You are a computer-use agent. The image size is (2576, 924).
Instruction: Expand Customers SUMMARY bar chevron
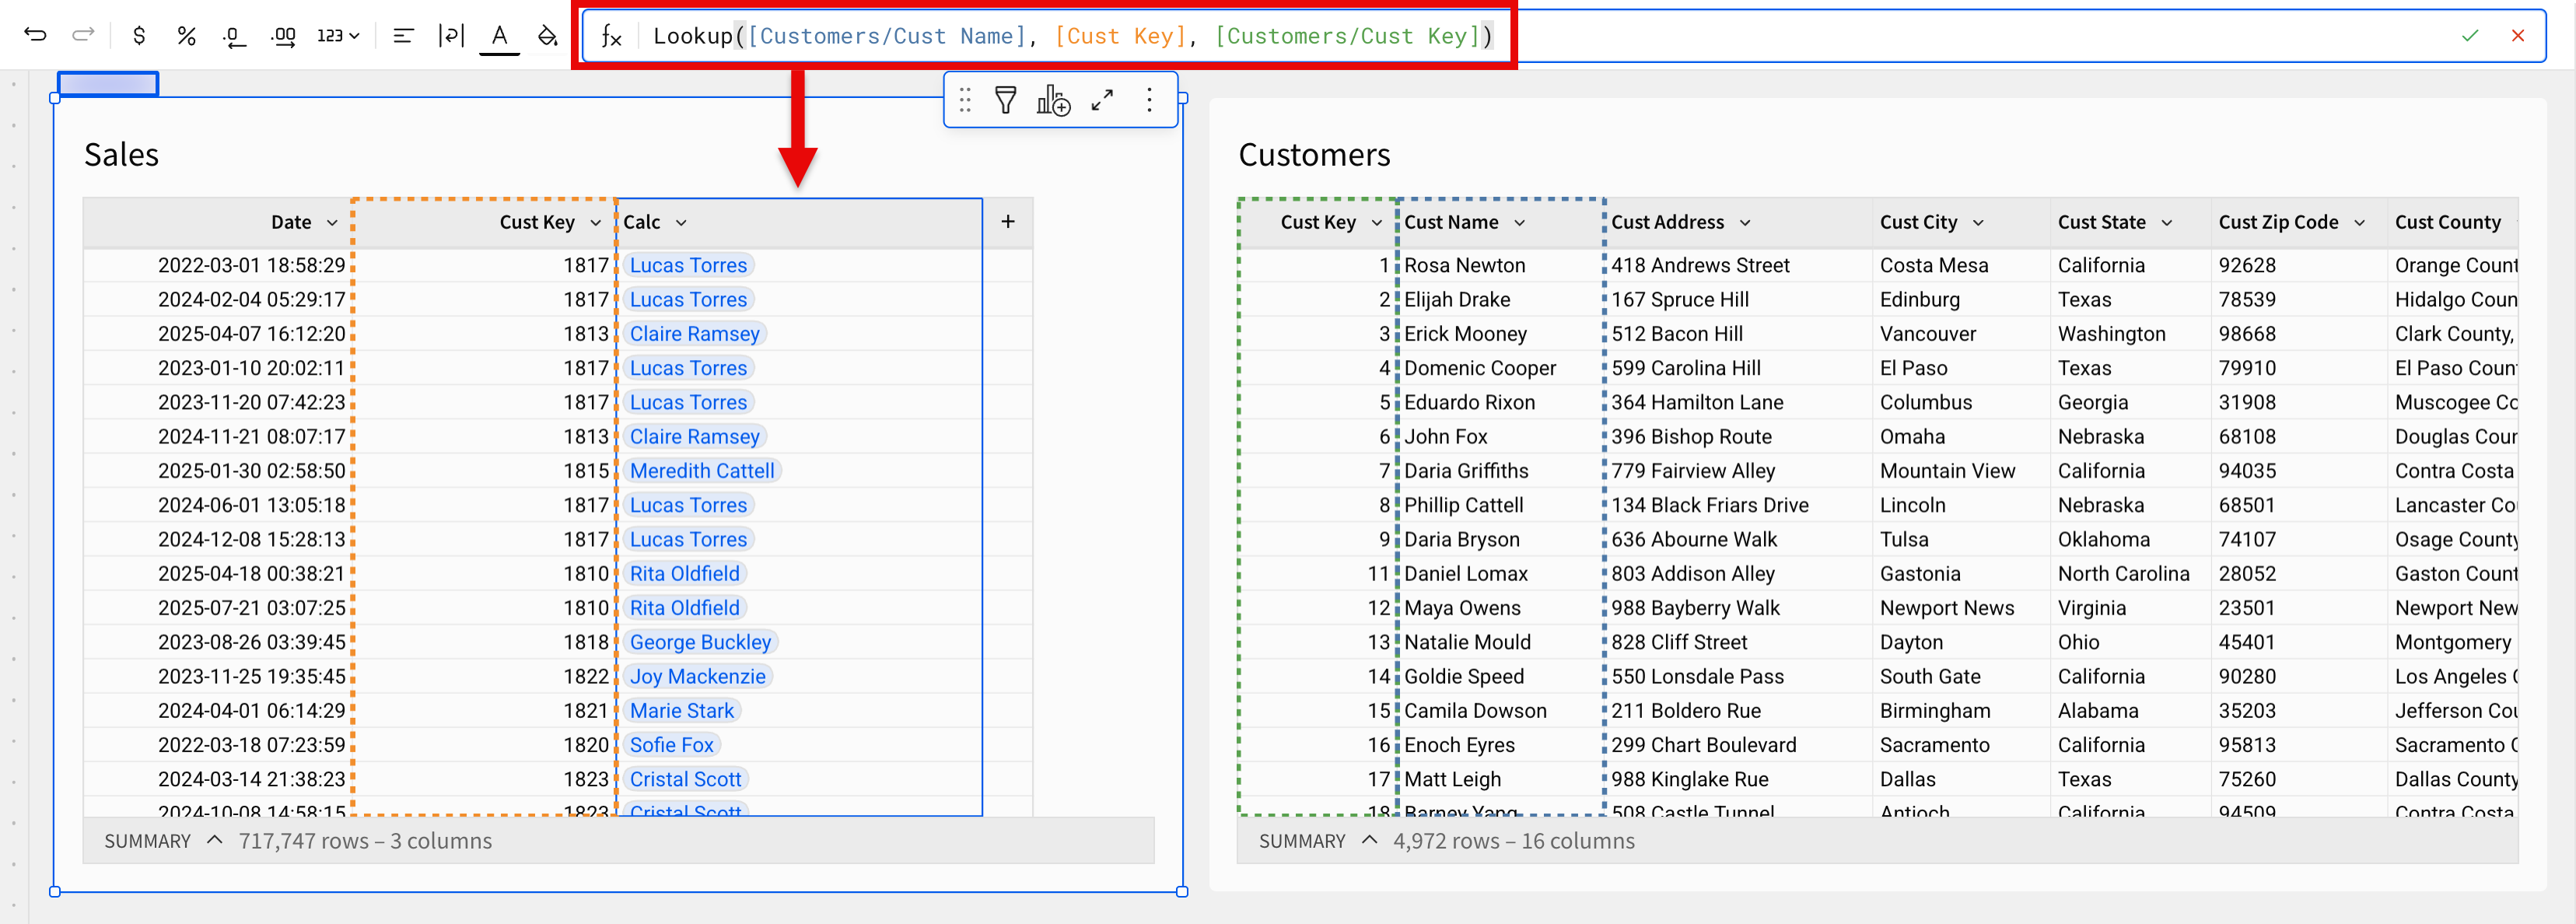tap(1369, 840)
